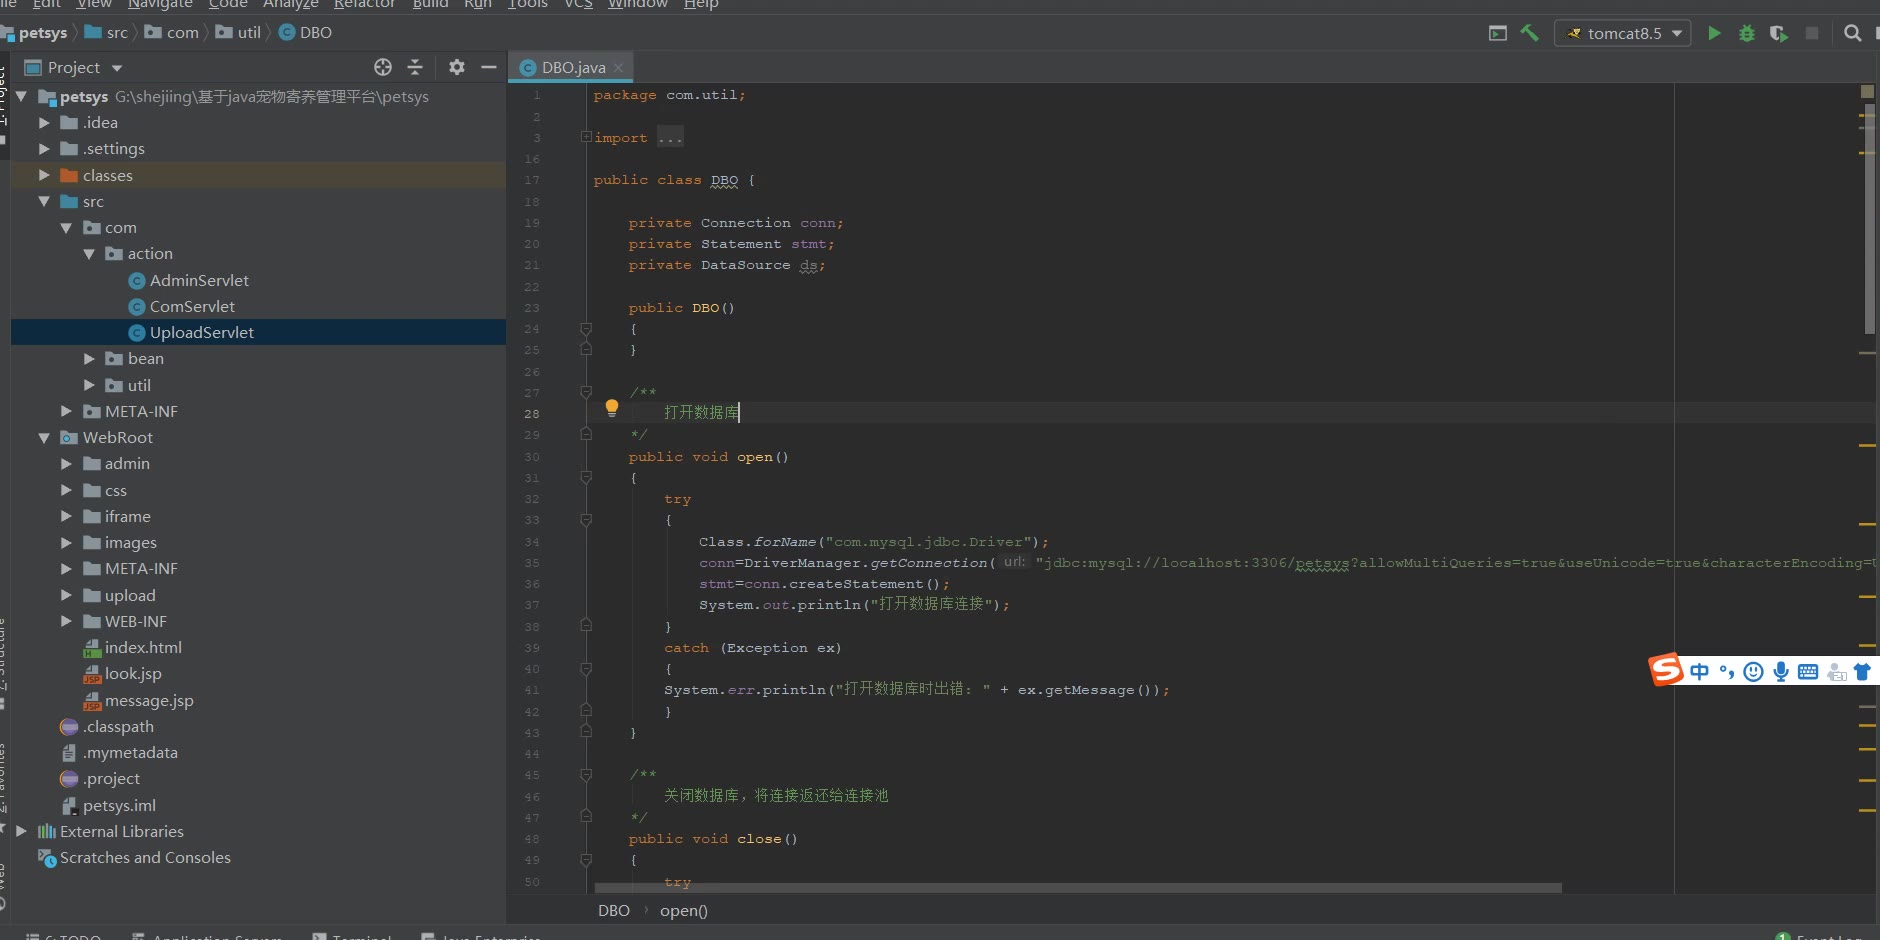Viewport: 1880px width, 940px height.
Task: Open Search Everywhere magnifier
Action: tap(1852, 33)
